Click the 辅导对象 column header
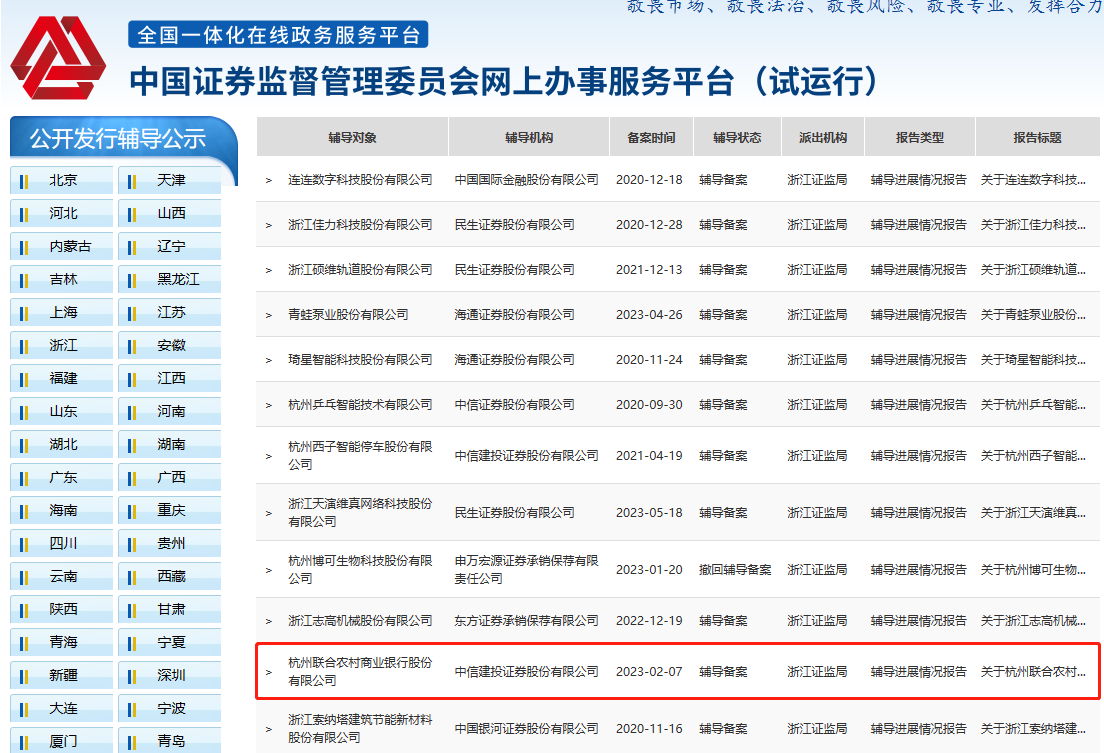Image resolution: width=1104 pixels, height=753 pixels. pyautogui.click(x=353, y=137)
